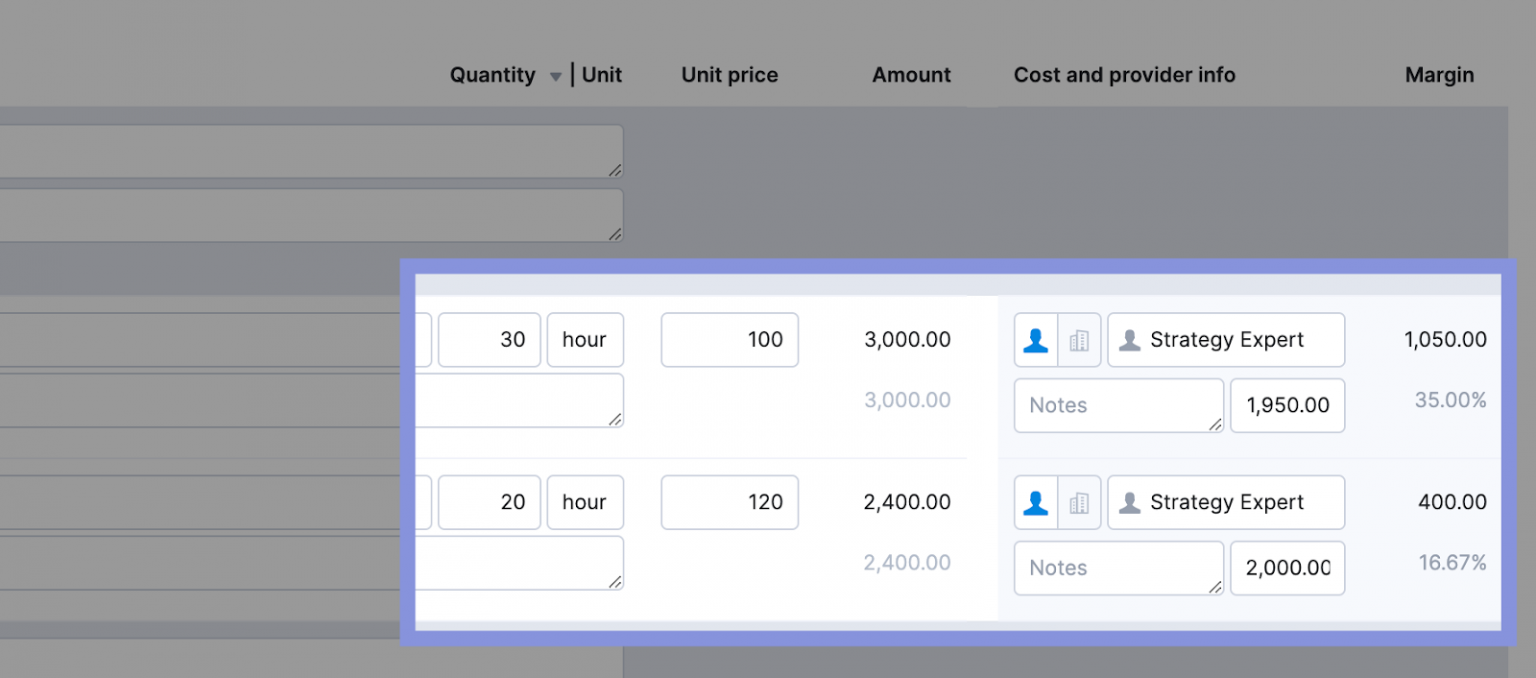
Task: Open the Quantity column sort dropdown
Action: click(x=556, y=75)
